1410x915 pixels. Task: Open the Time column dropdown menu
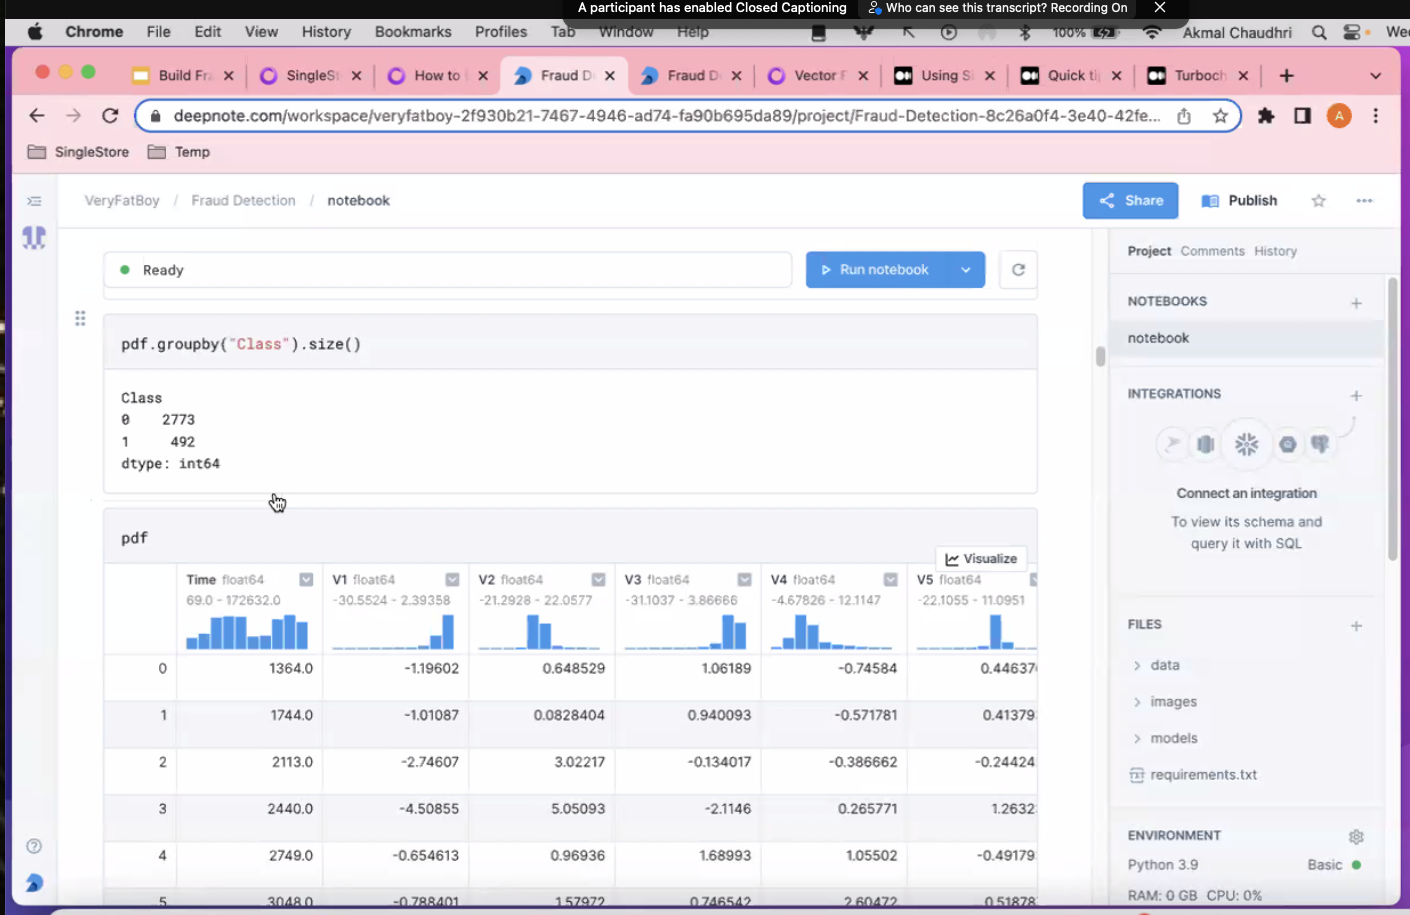(306, 580)
